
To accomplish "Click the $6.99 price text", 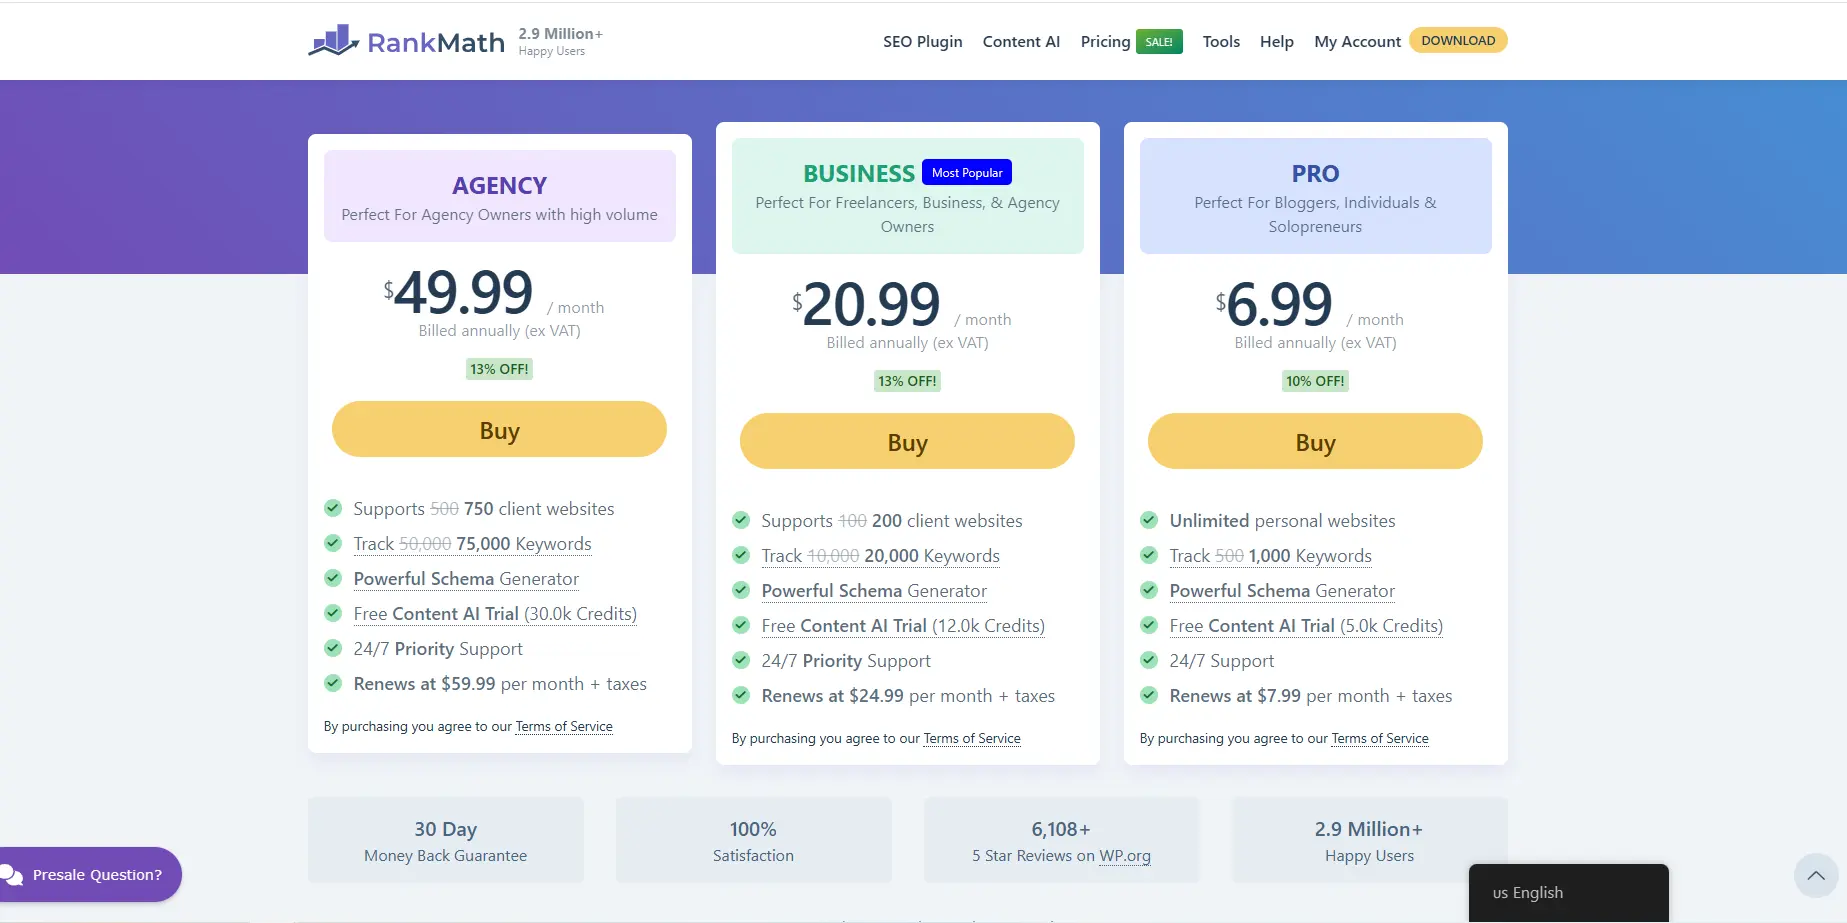I will (1274, 305).
